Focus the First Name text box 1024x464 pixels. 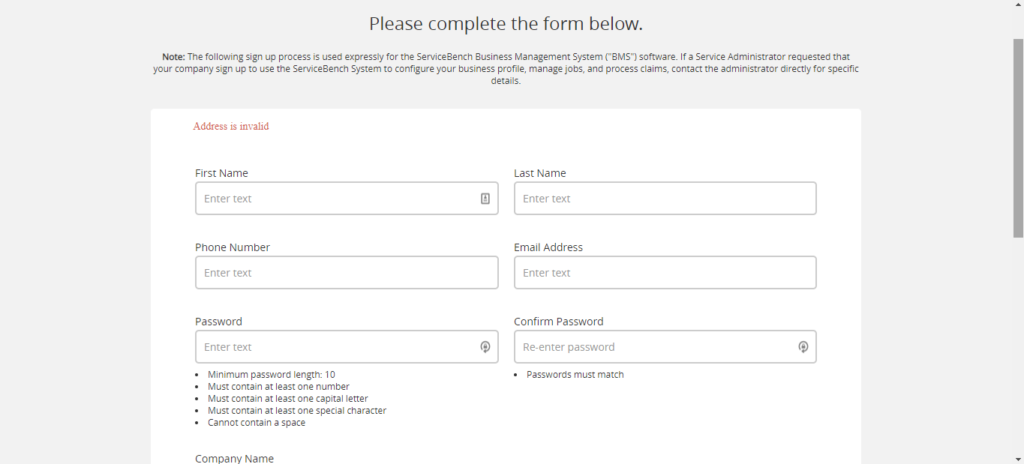click(346, 198)
